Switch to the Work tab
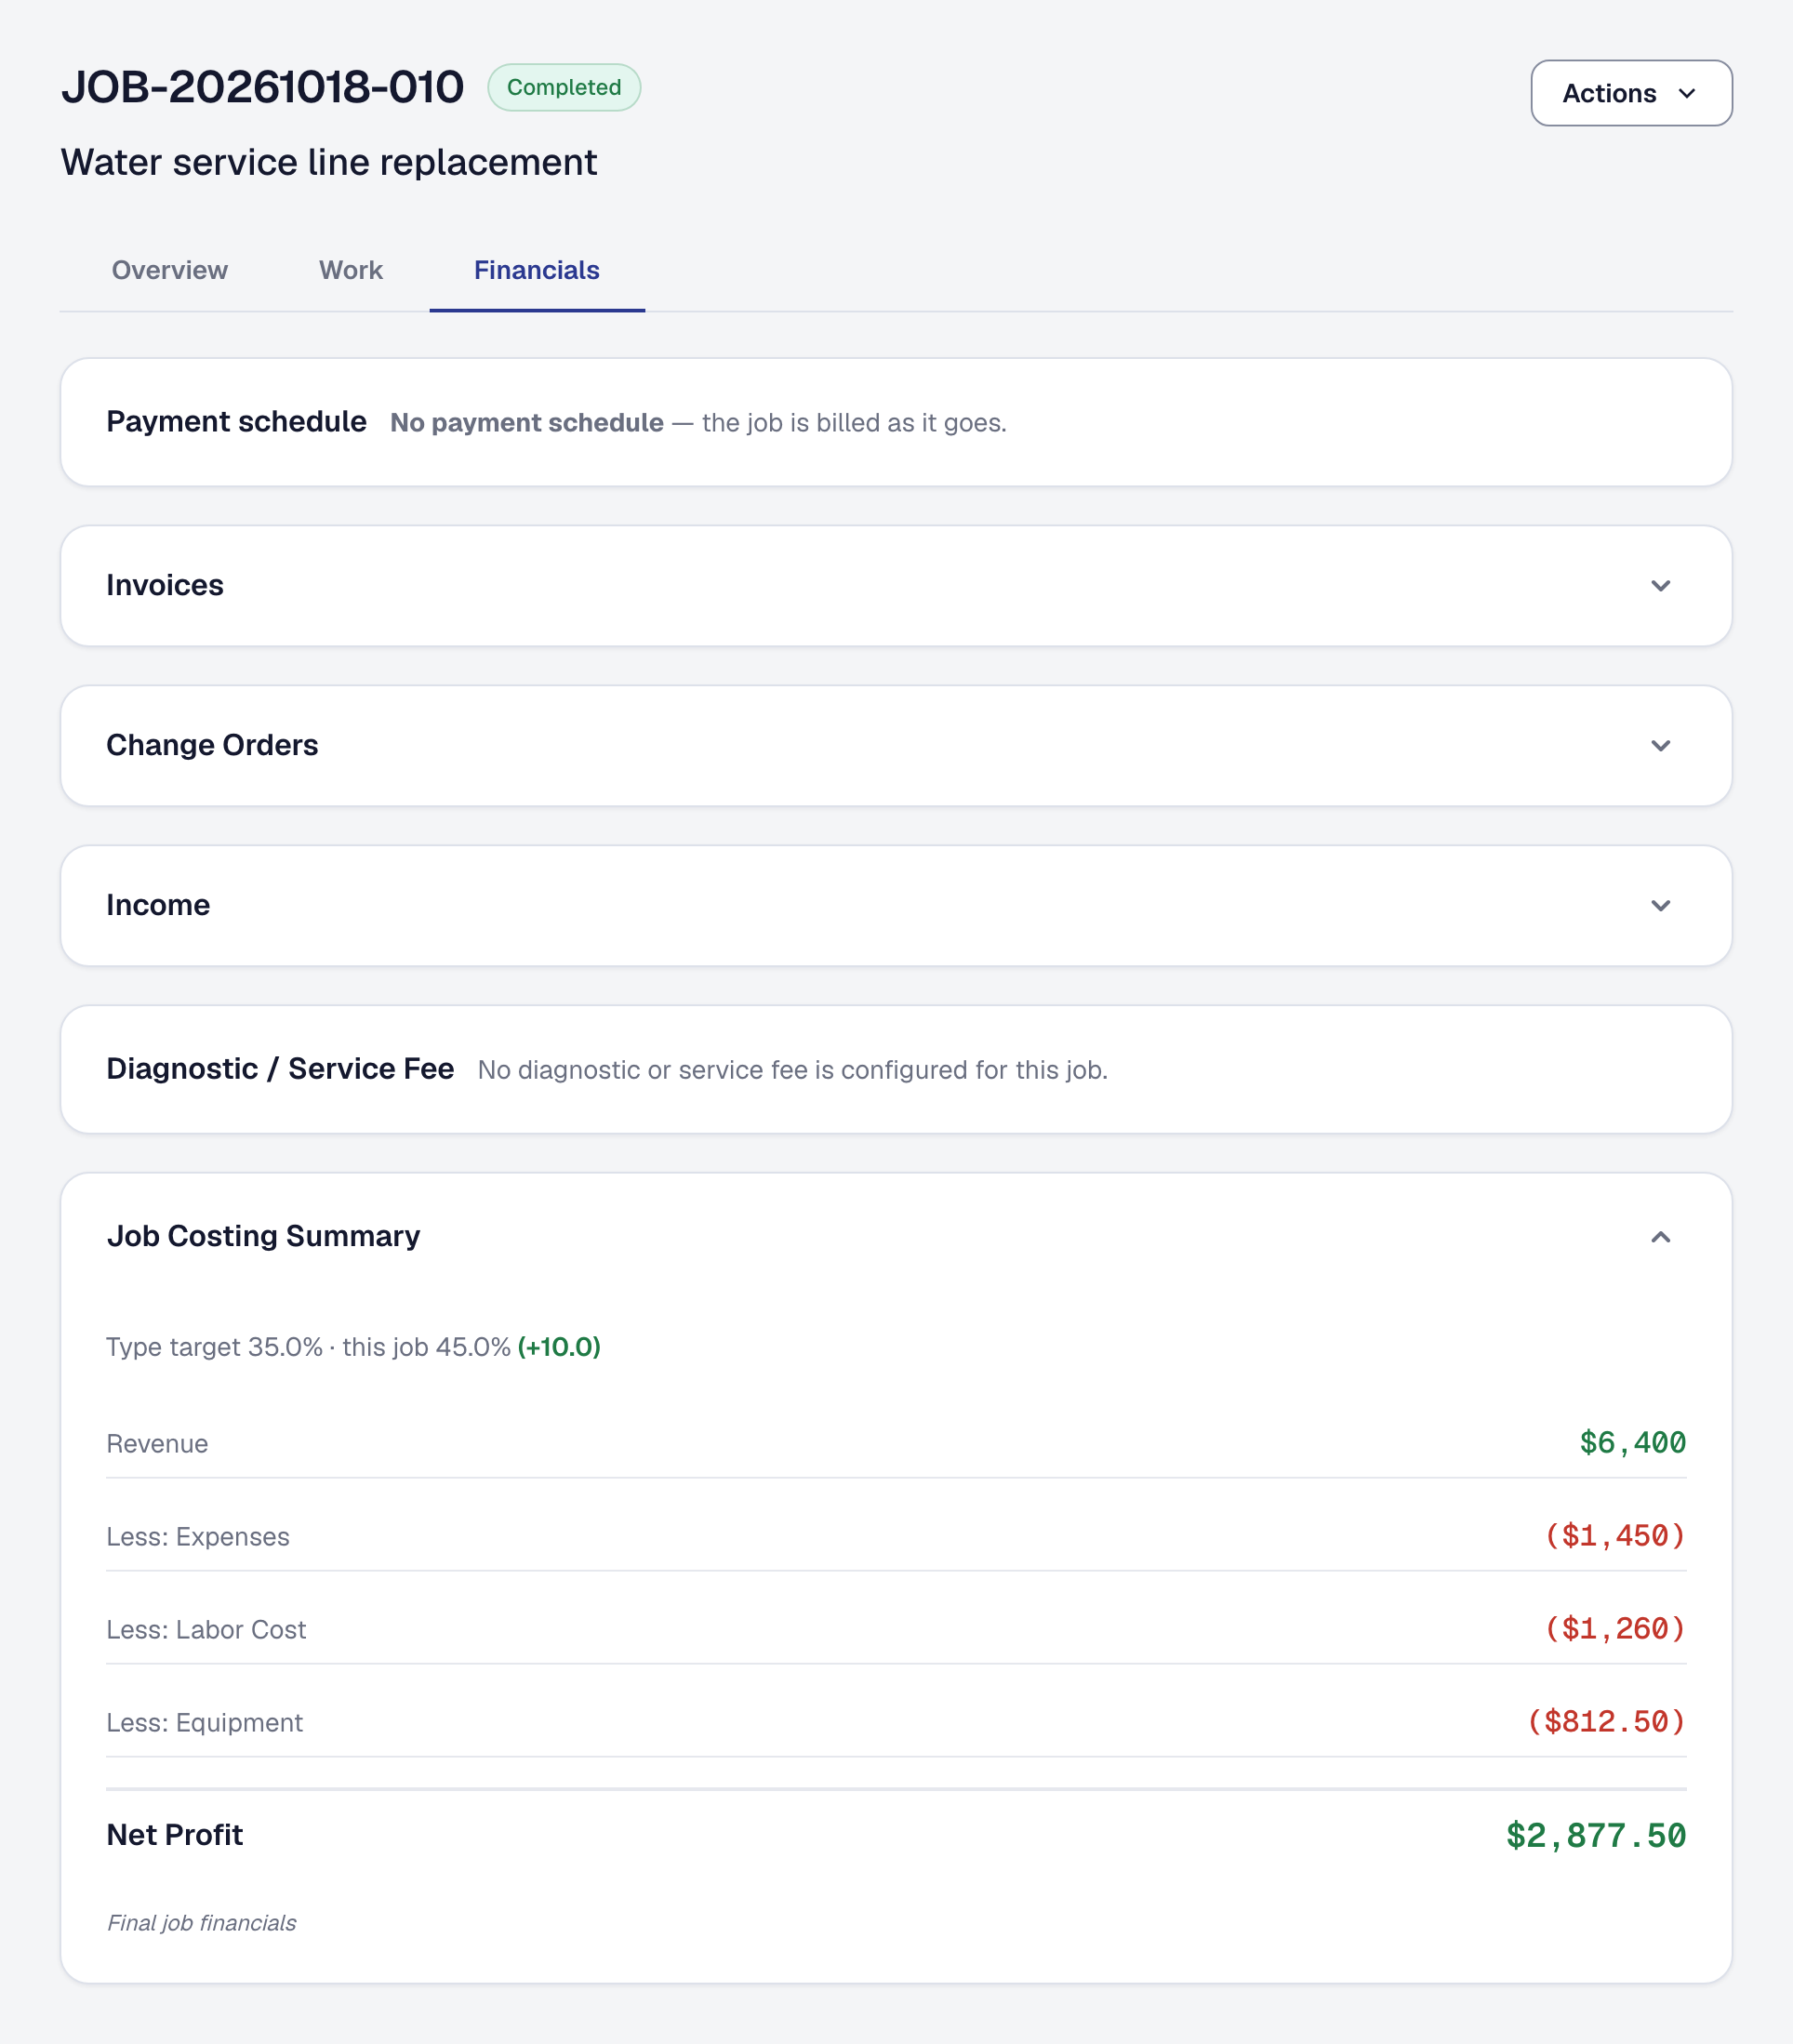This screenshot has width=1793, height=2044. [x=351, y=270]
